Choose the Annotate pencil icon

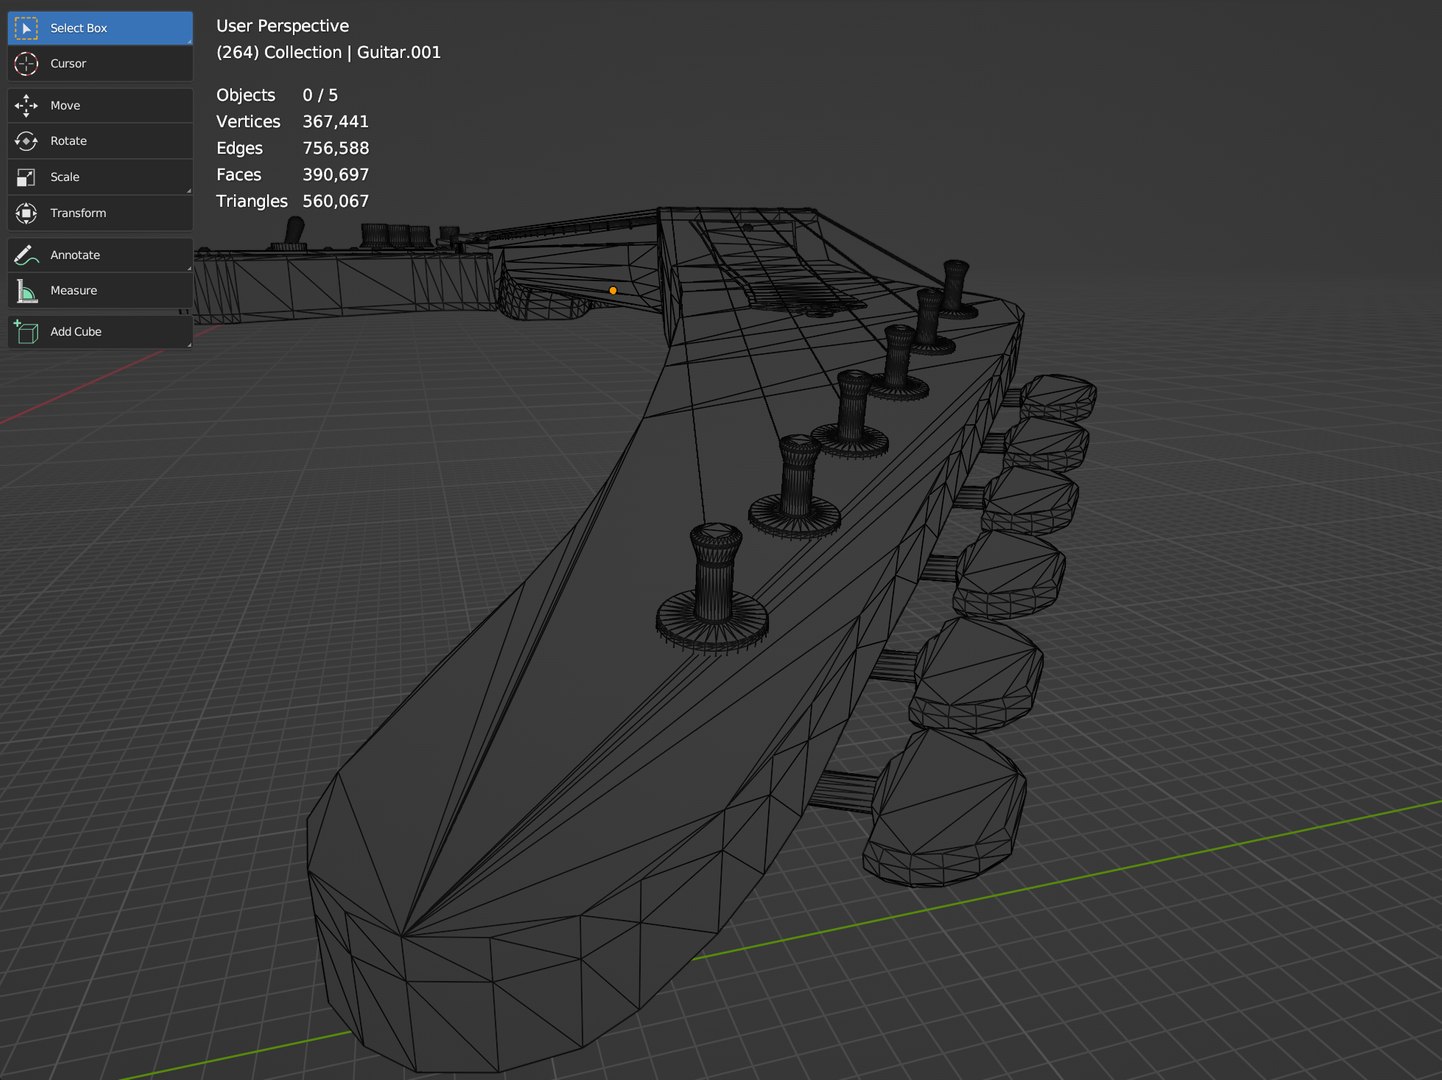pos(26,255)
